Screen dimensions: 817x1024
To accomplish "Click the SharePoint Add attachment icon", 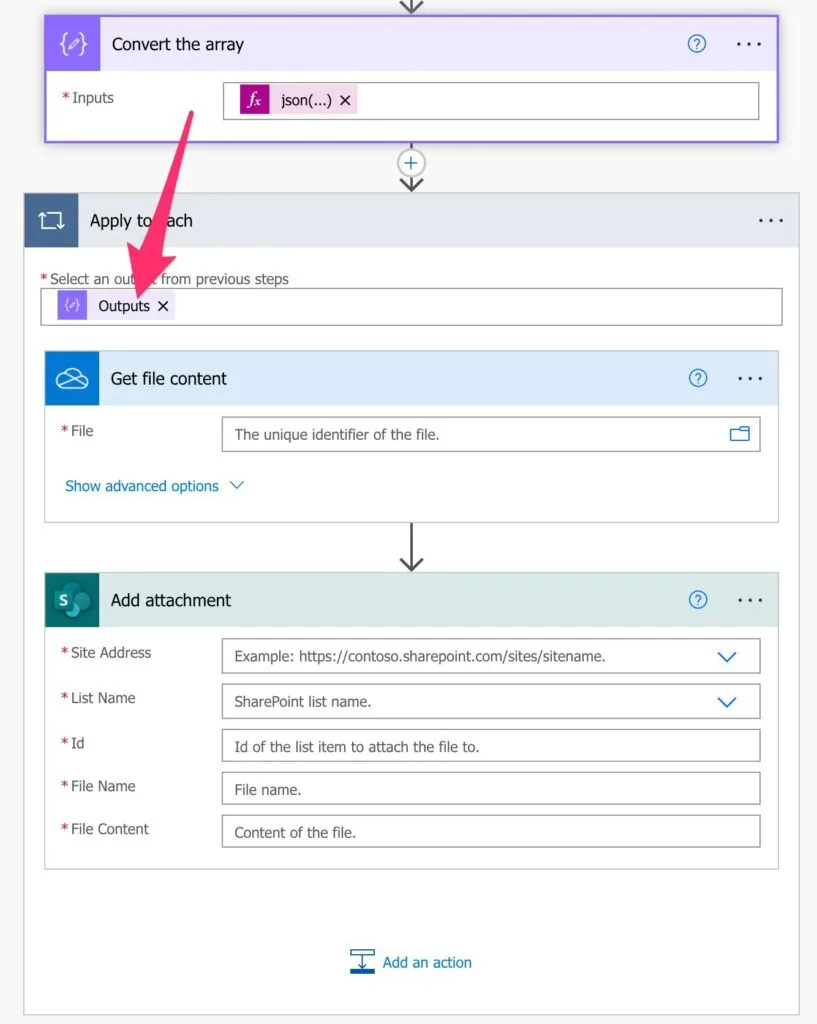I will 72,600.
